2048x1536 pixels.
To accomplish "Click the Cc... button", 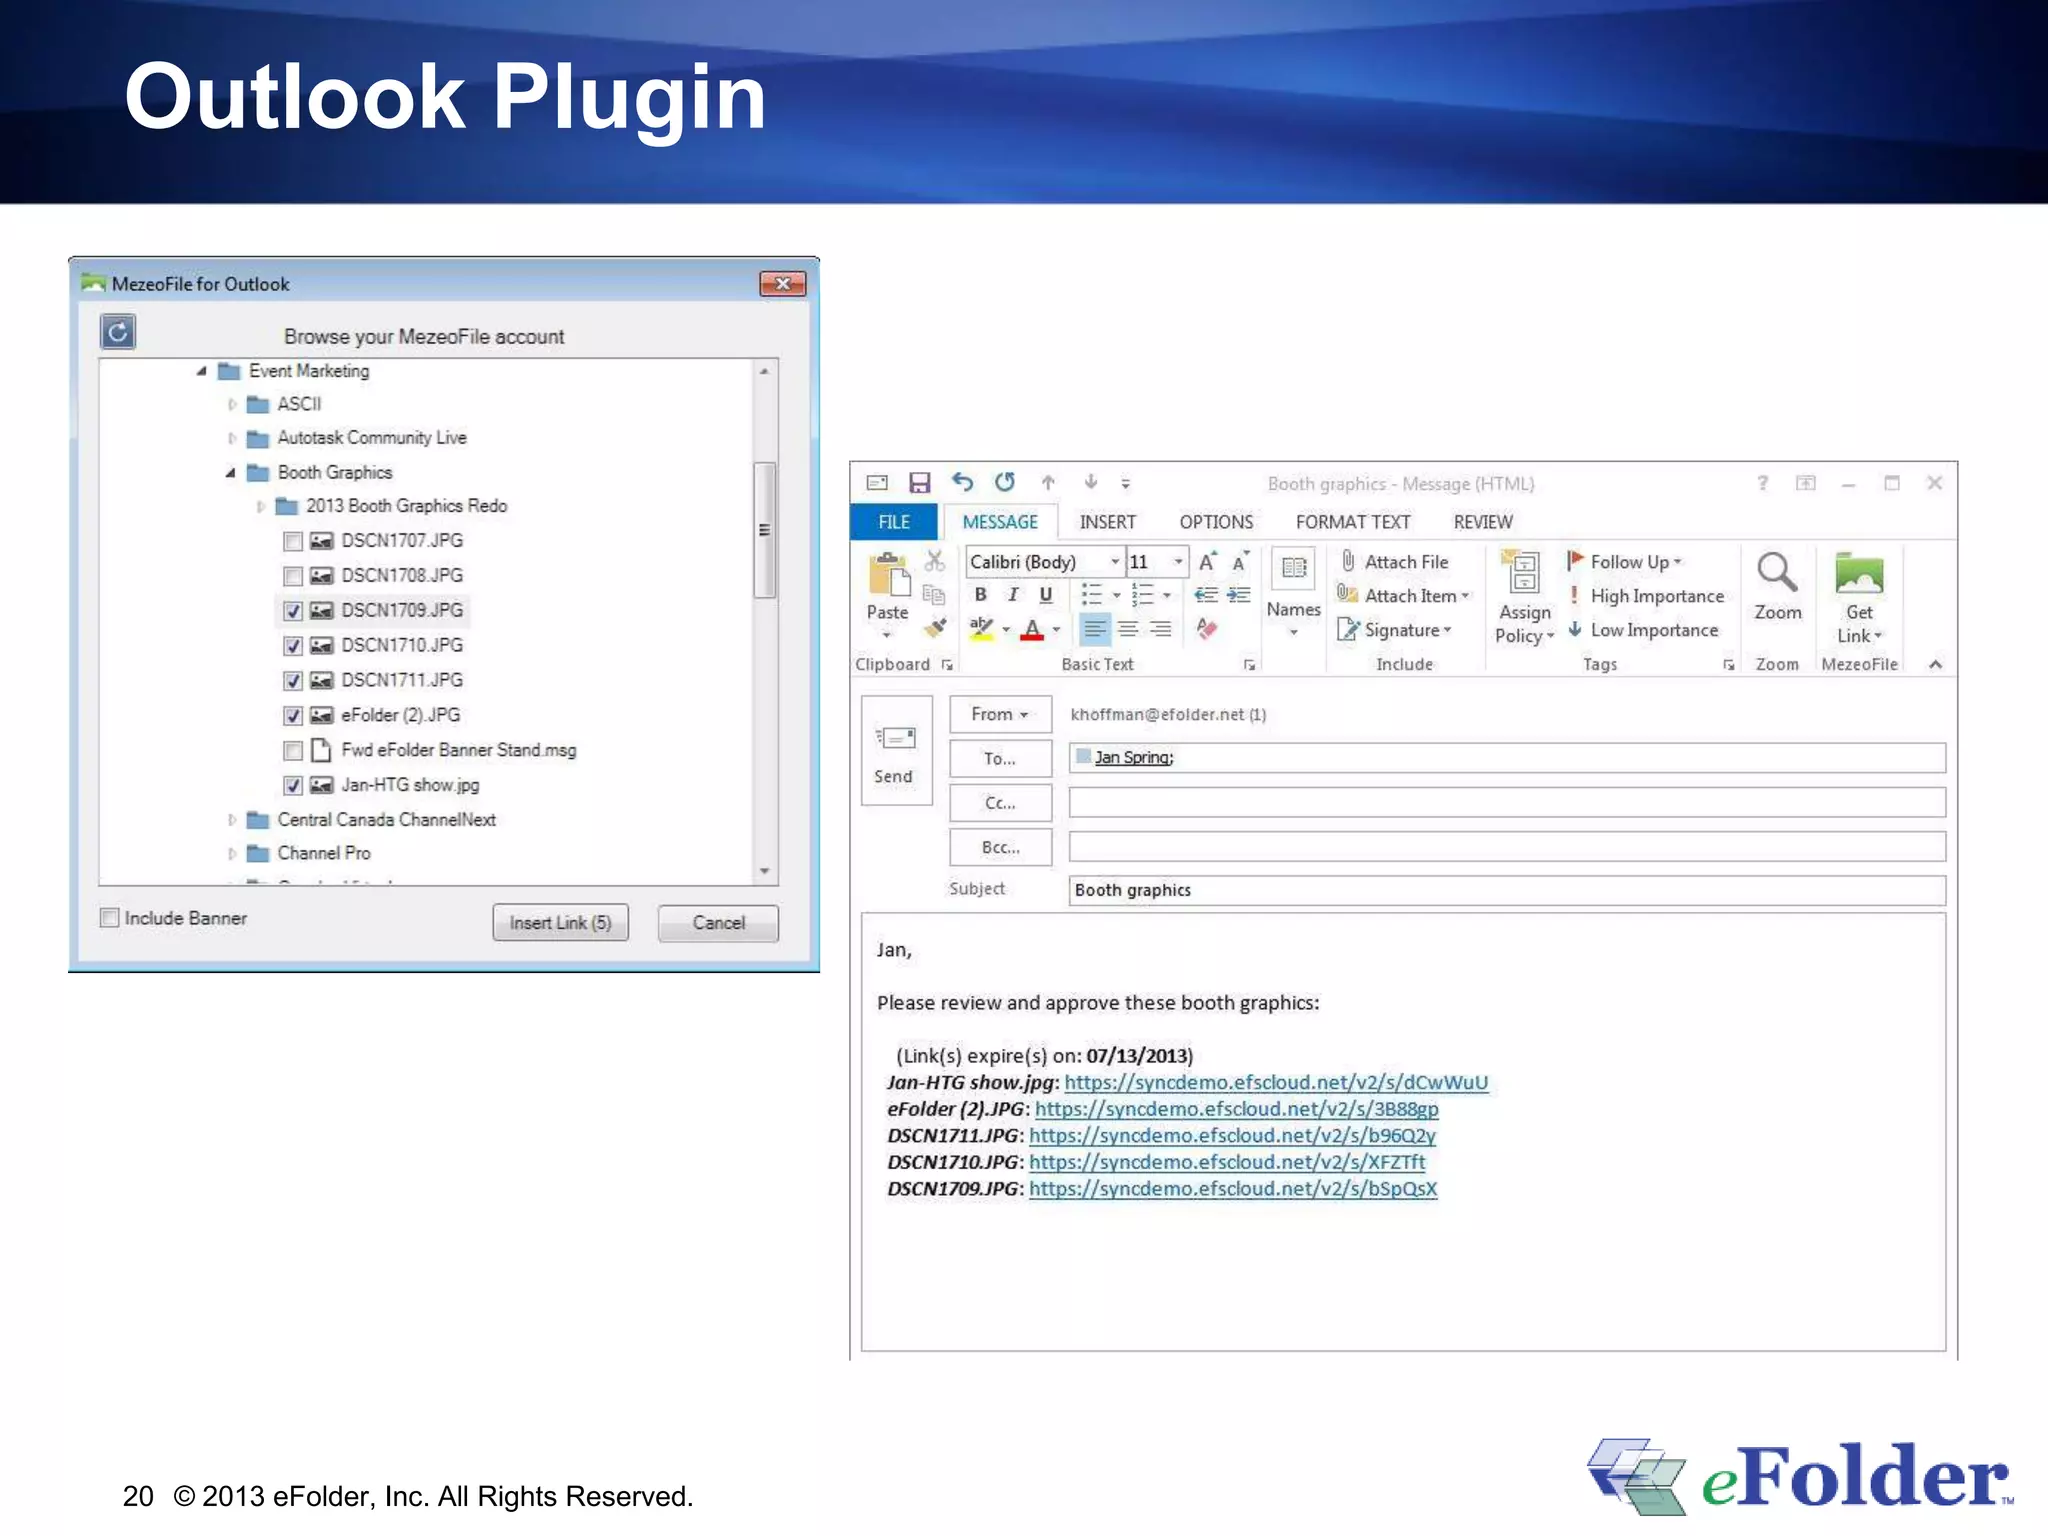I will coord(1000,803).
